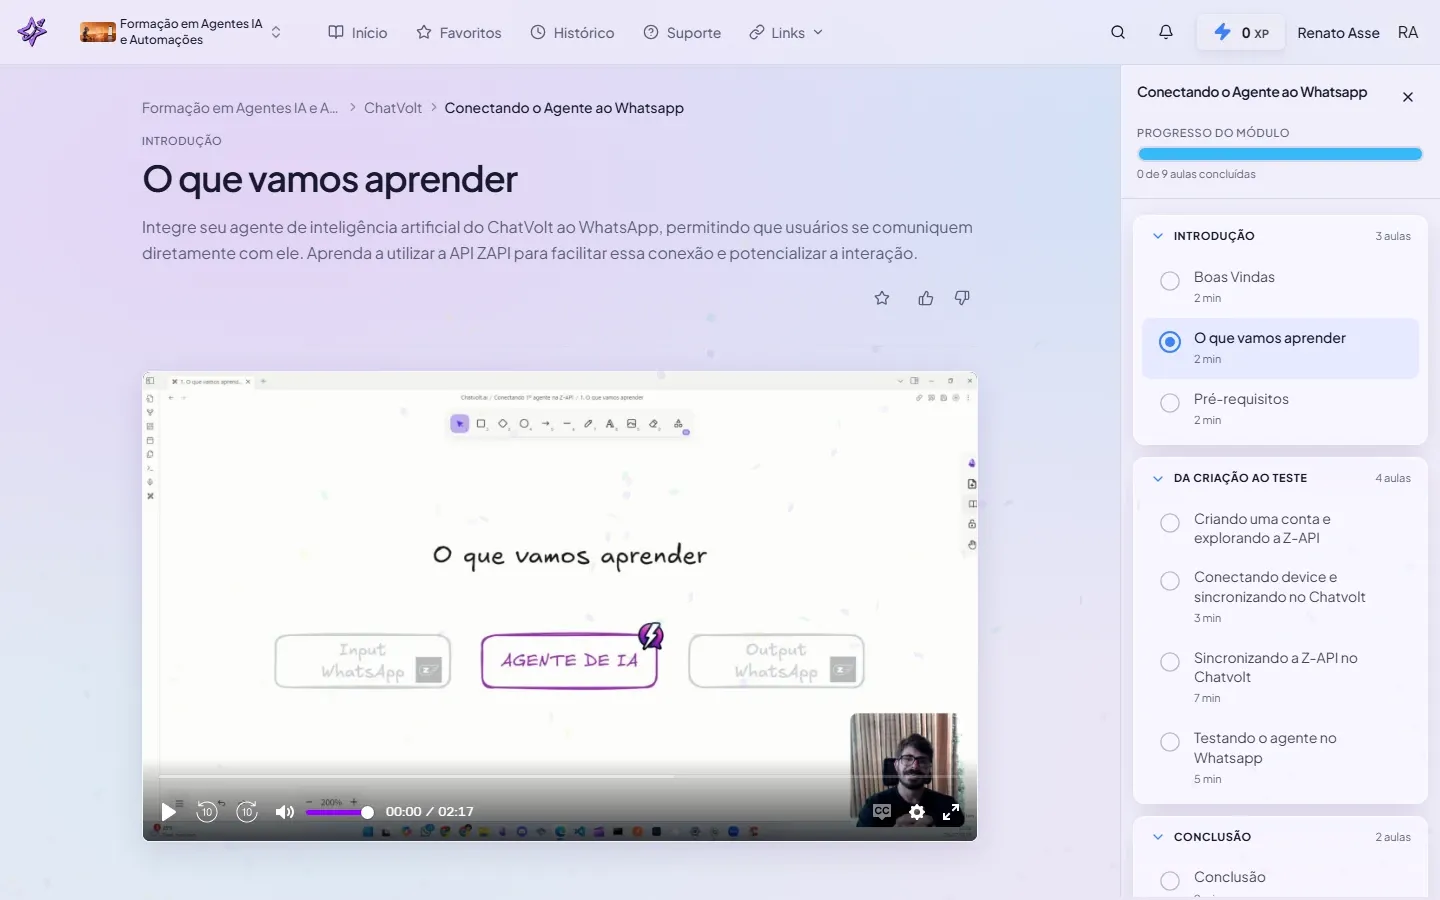Viewport: 1440px width, 900px height.
Task: Play the lesson video
Action: pos(169,811)
